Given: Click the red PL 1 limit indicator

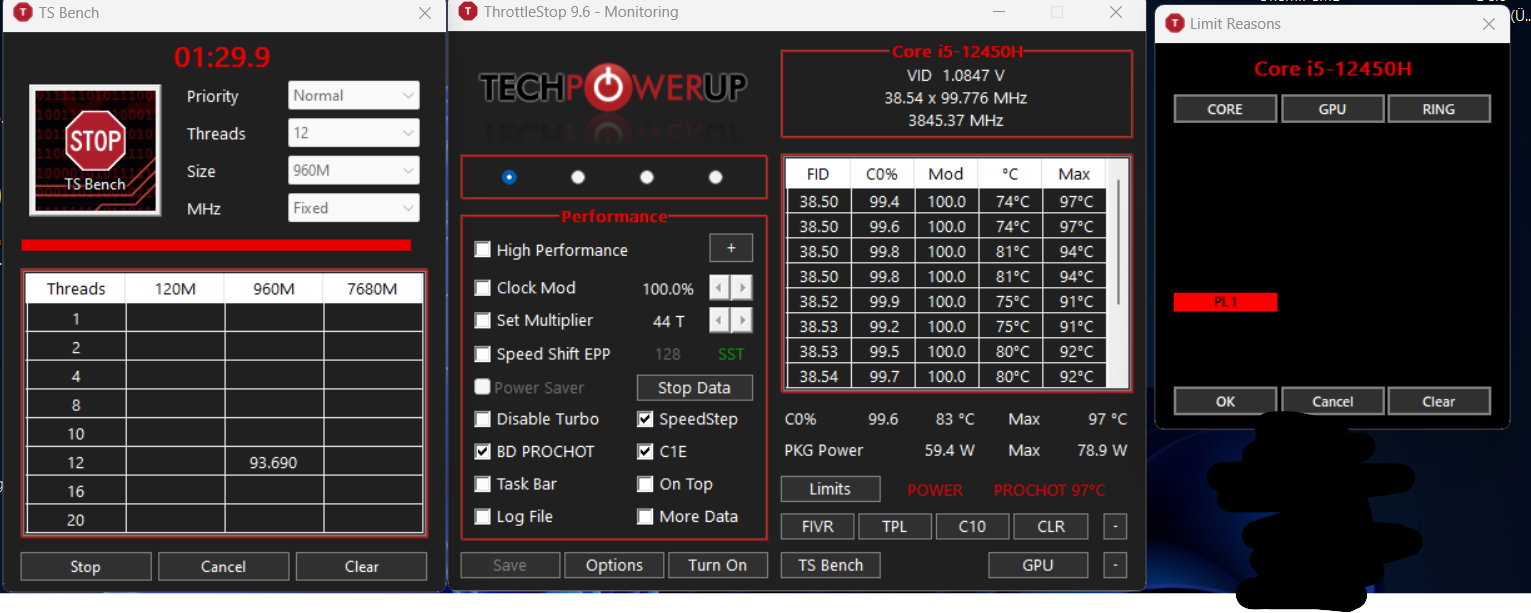Looking at the screenshot, I should click(1225, 302).
